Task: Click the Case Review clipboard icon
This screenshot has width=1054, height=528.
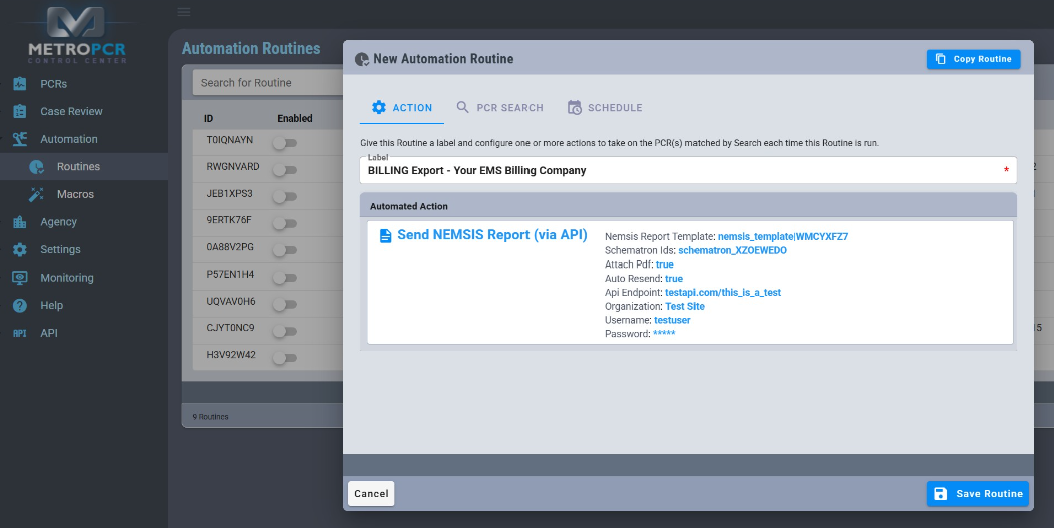Action: click(19, 111)
